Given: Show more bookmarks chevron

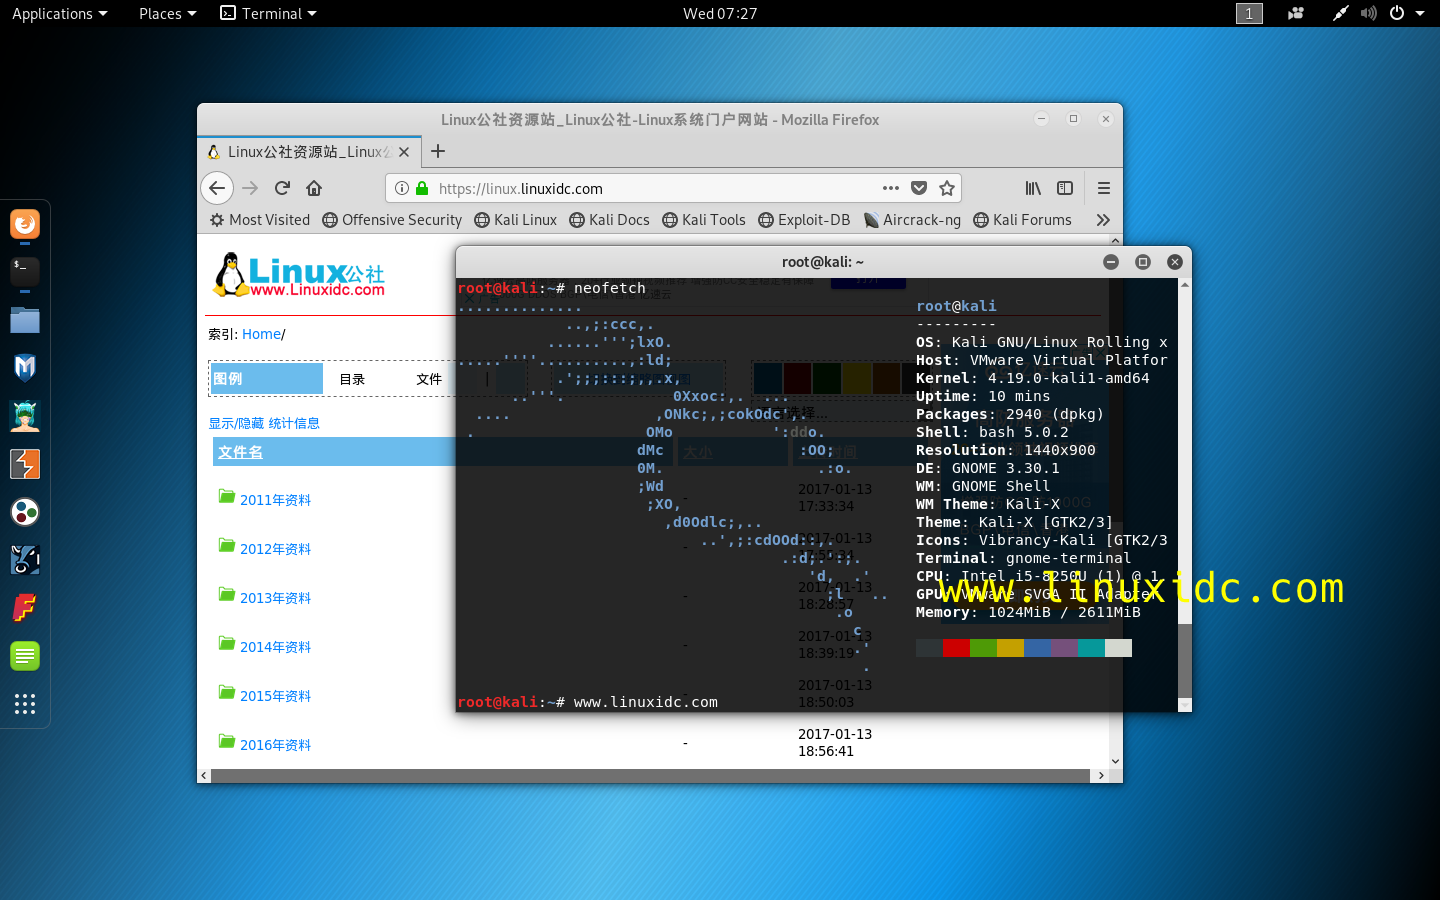Looking at the screenshot, I should click(x=1103, y=220).
